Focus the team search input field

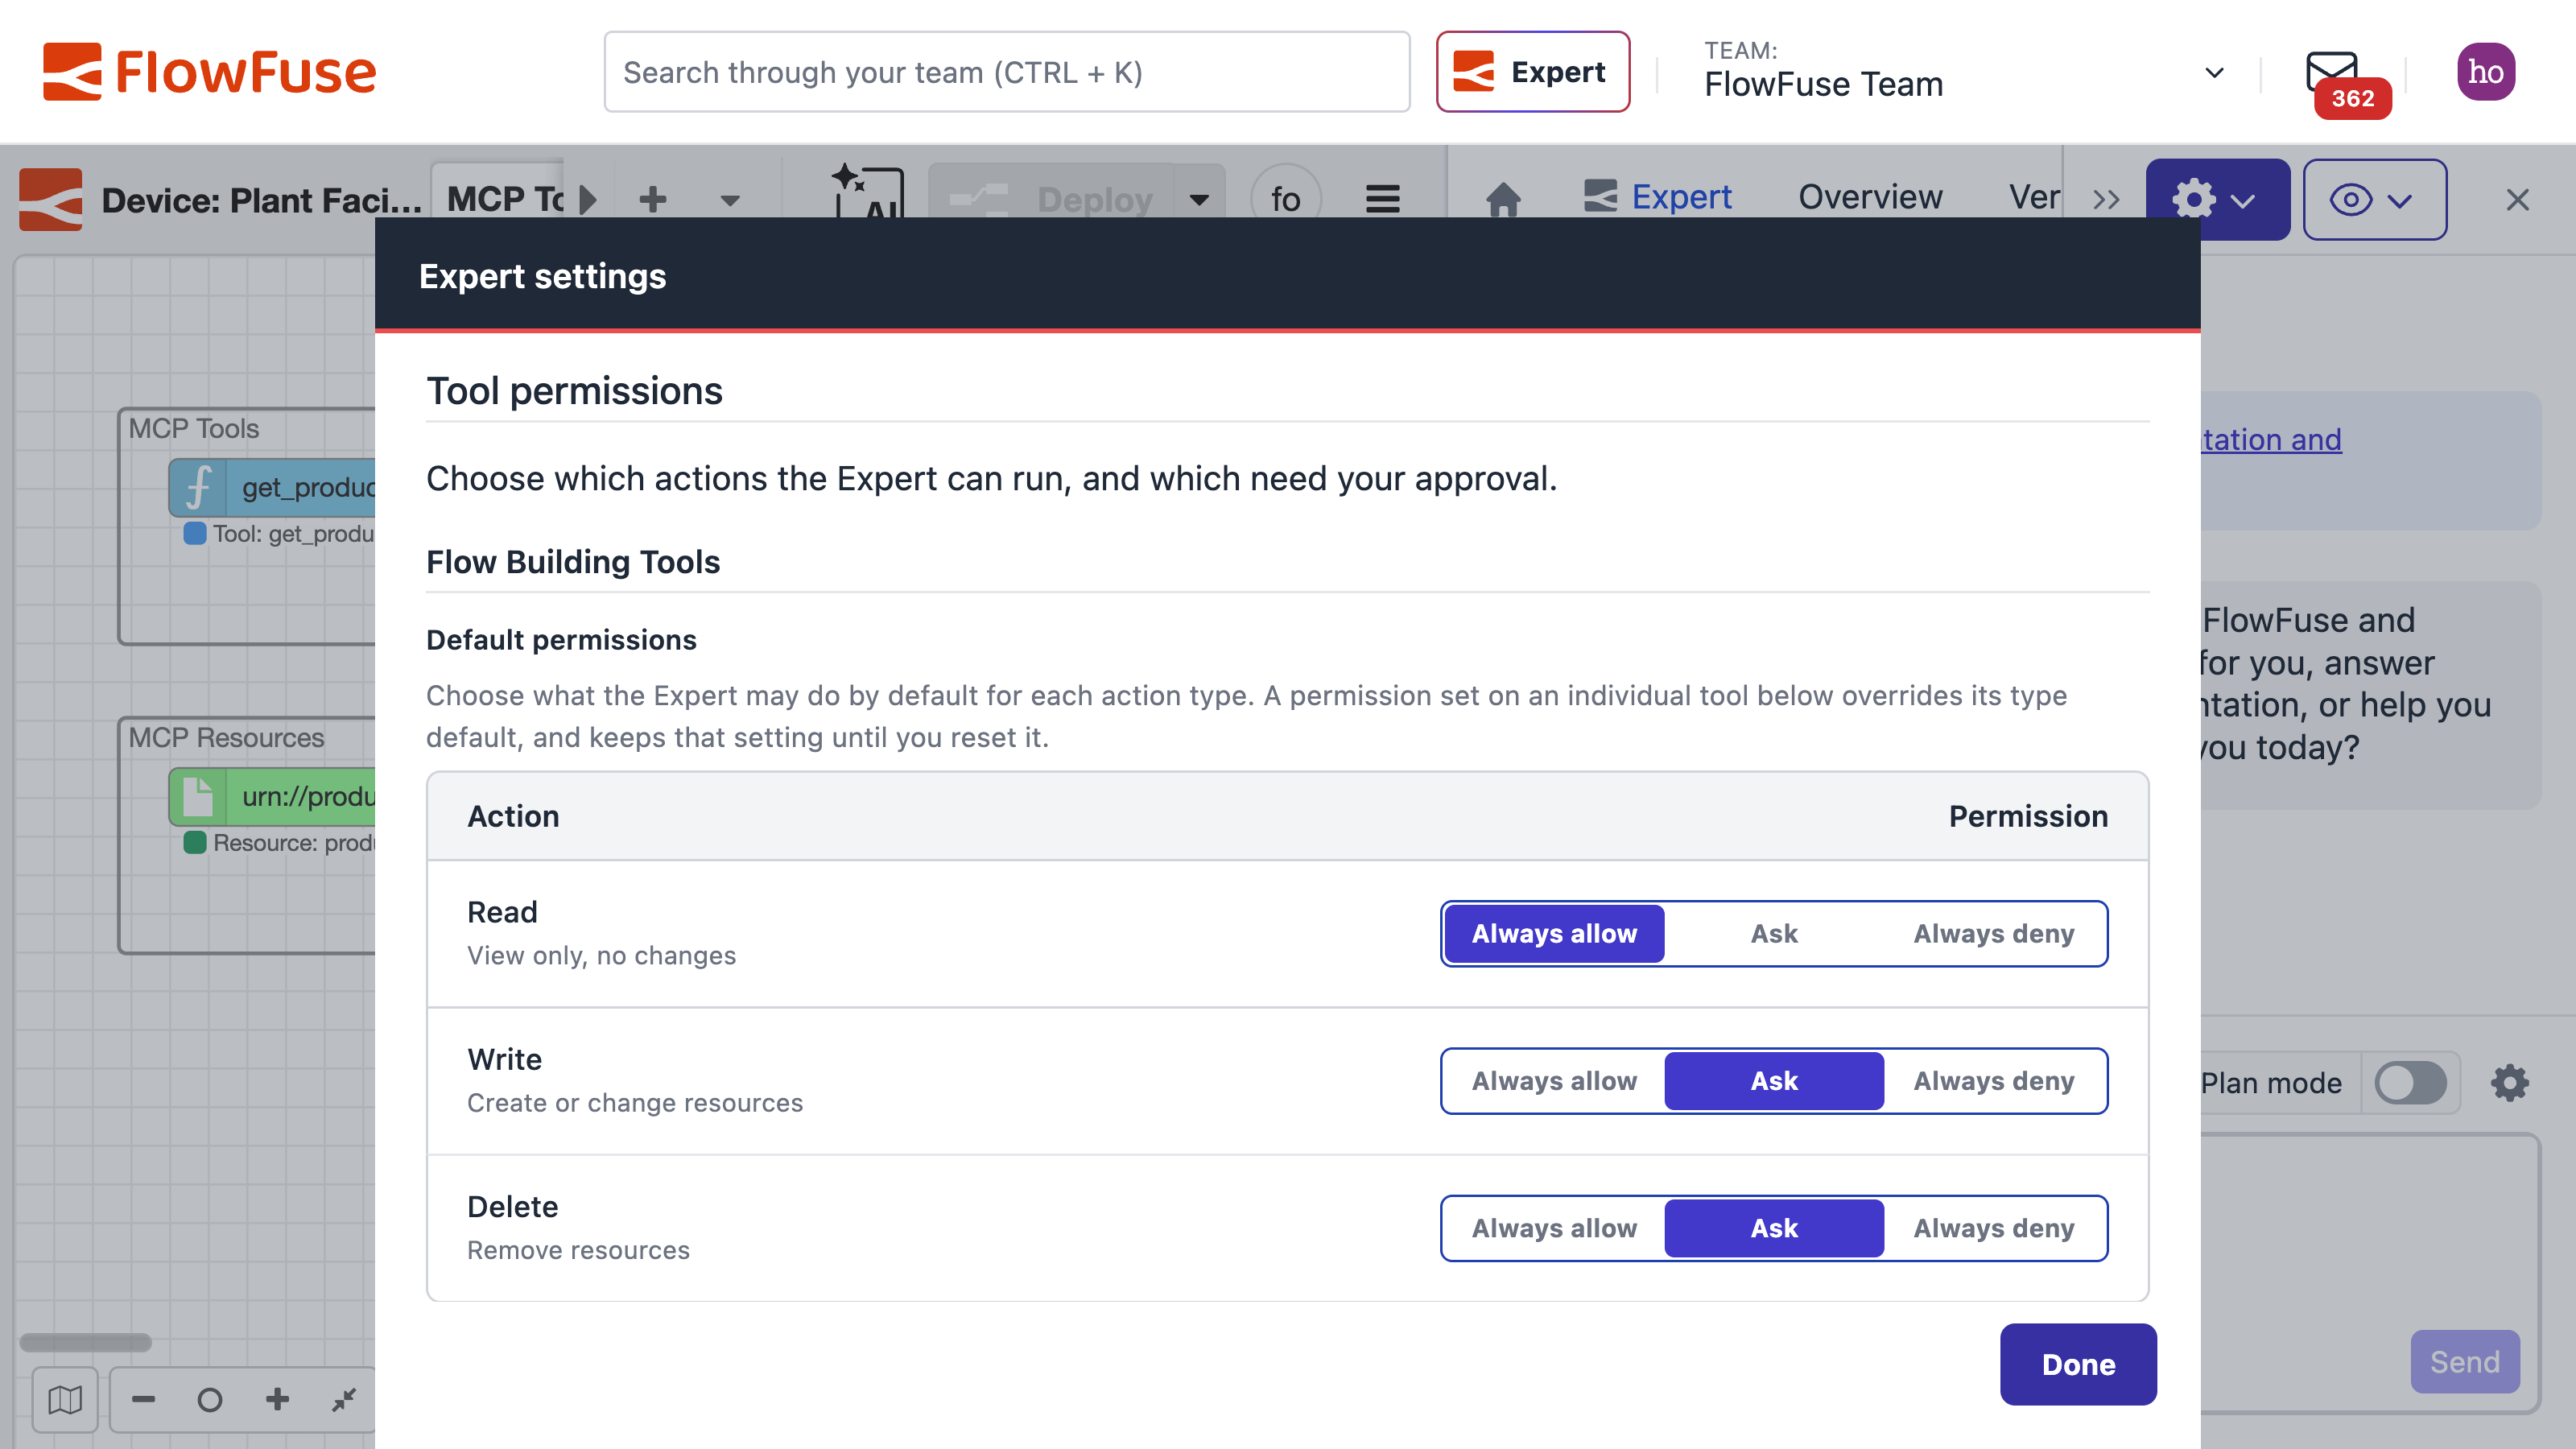pos(1006,72)
